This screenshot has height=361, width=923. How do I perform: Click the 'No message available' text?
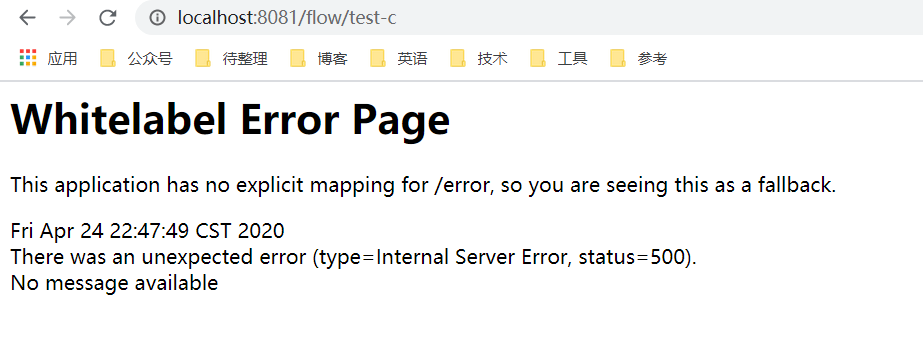pos(115,283)
